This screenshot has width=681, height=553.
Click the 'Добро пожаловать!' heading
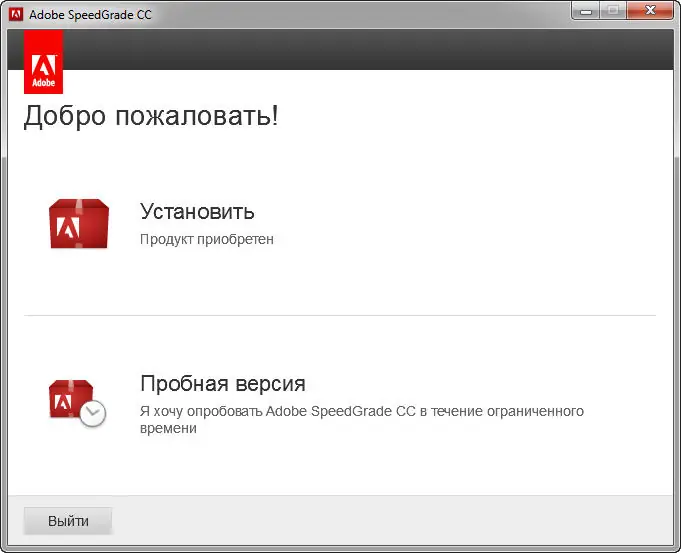point(151,116)
